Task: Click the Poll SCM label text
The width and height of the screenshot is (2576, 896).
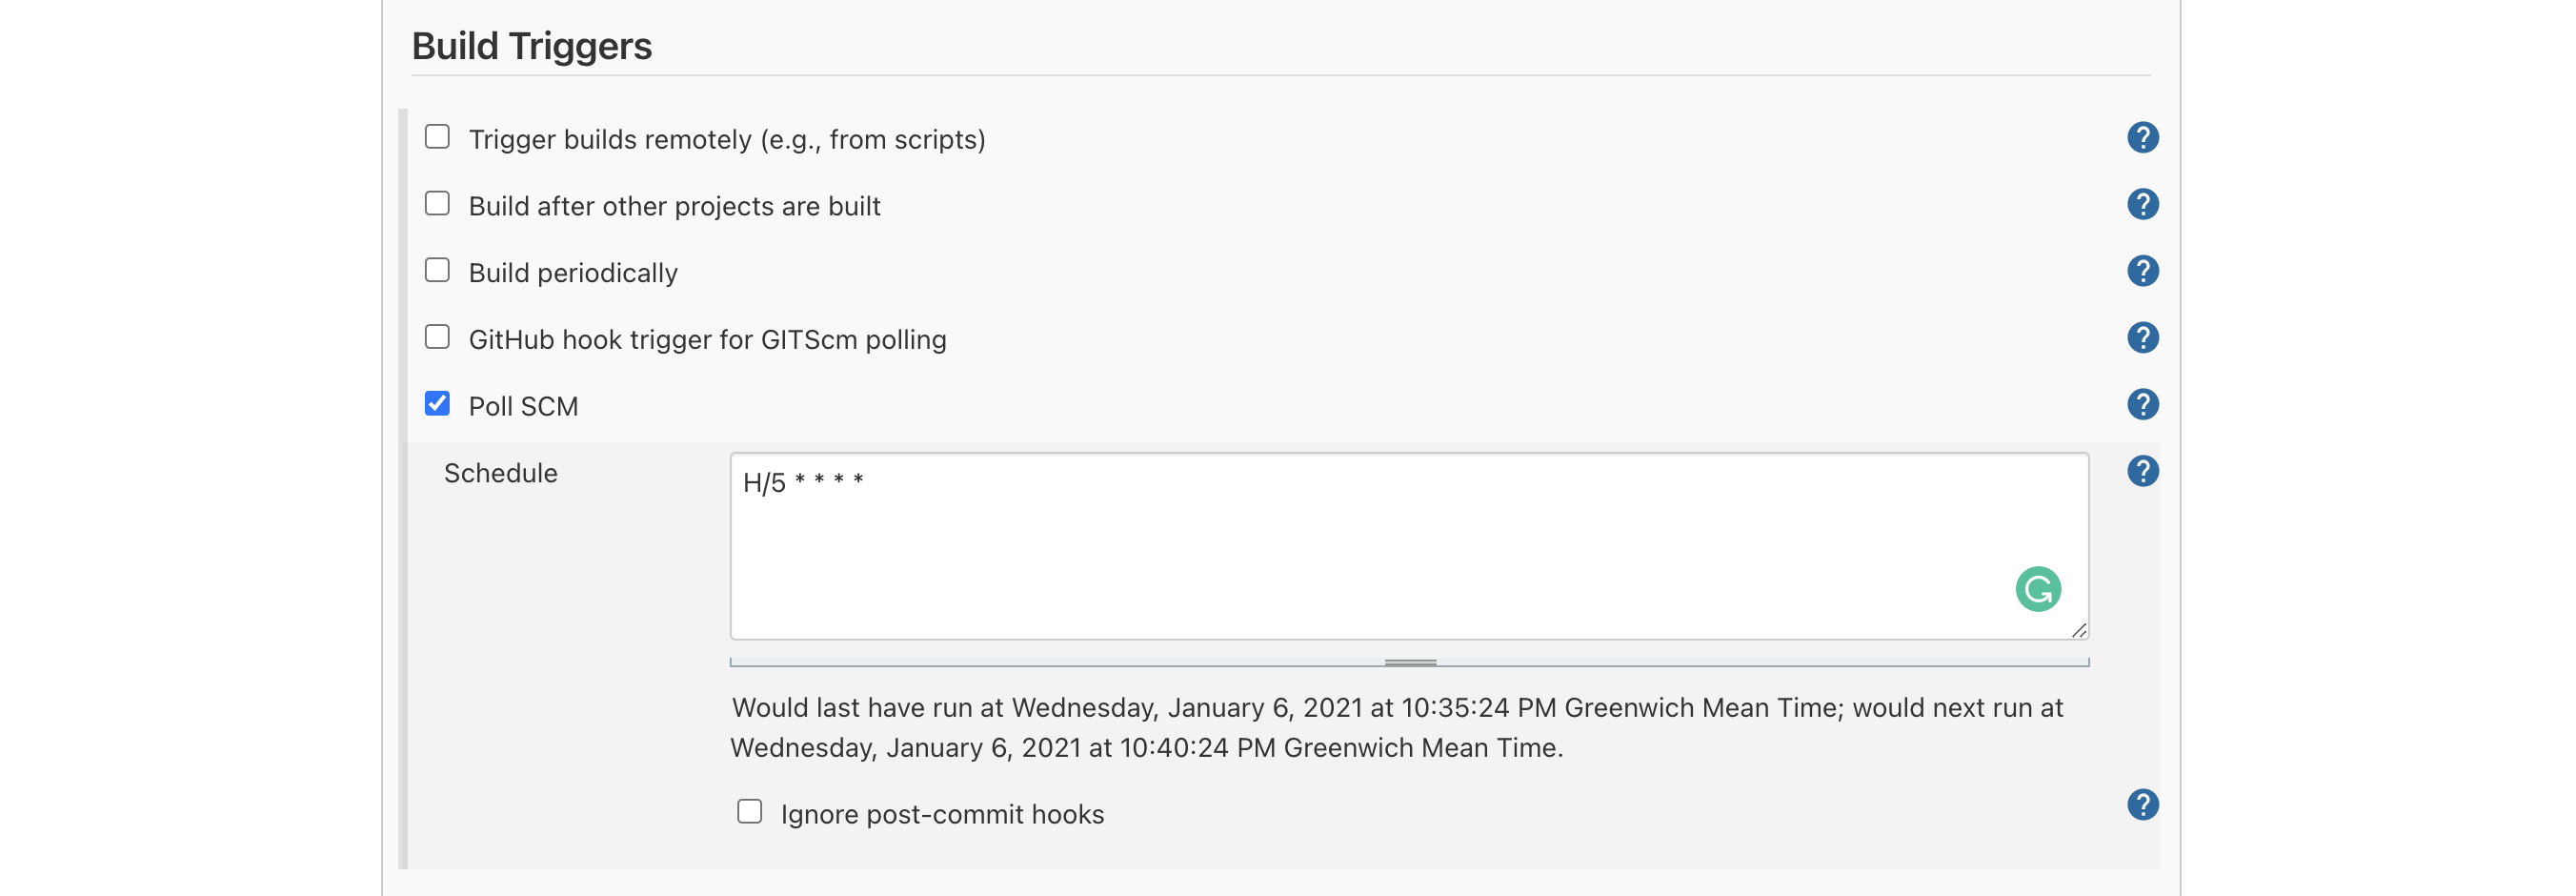Action: point(523,407)
